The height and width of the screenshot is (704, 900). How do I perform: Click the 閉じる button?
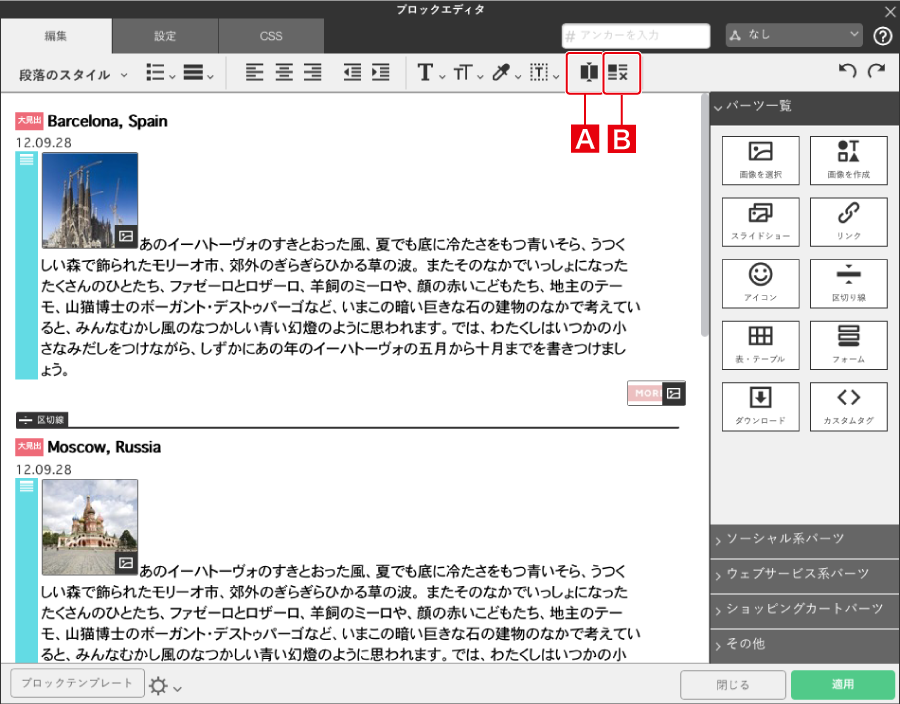pos(732,684)
